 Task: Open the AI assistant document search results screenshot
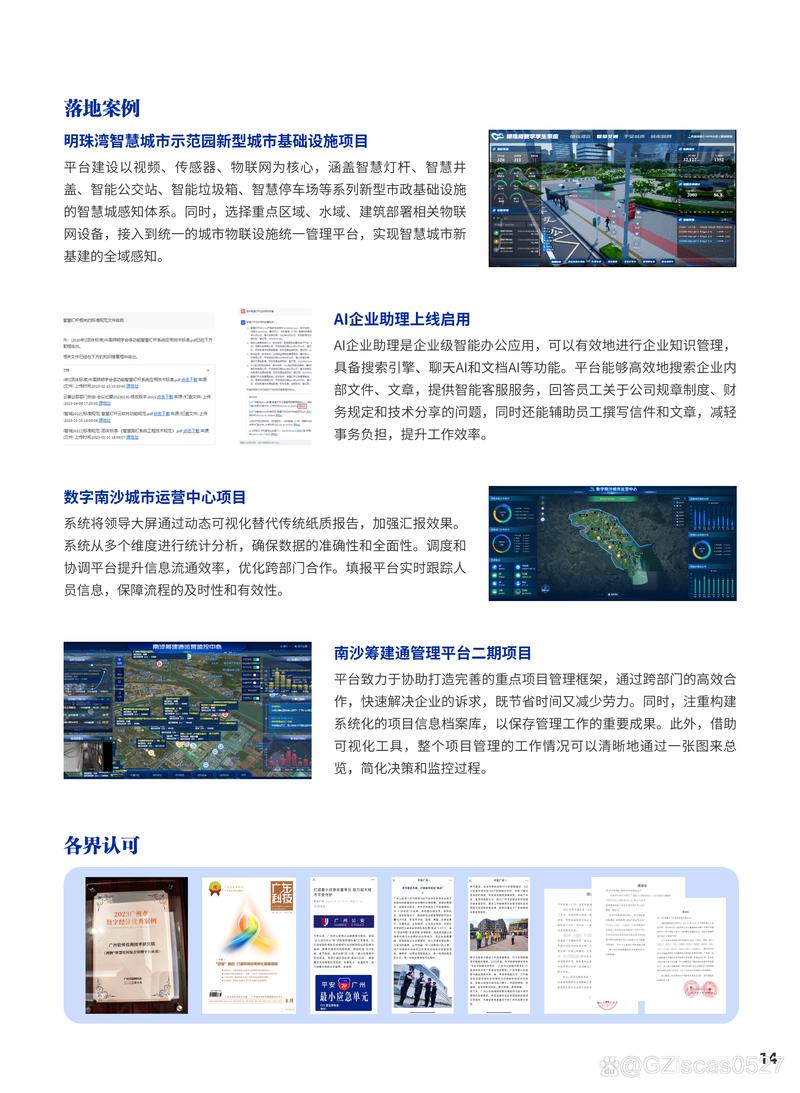click(x=139, y=378)
